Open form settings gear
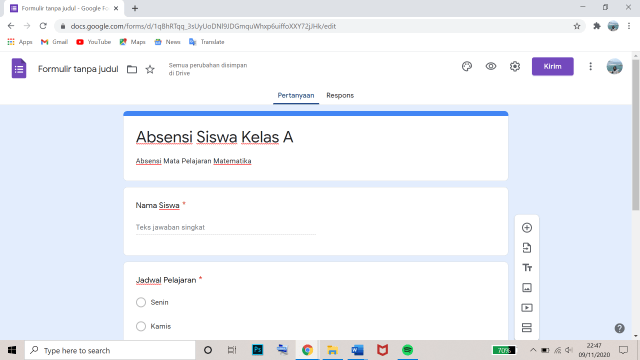The height and width of the screenshot is (360, 640). point(515,67)
